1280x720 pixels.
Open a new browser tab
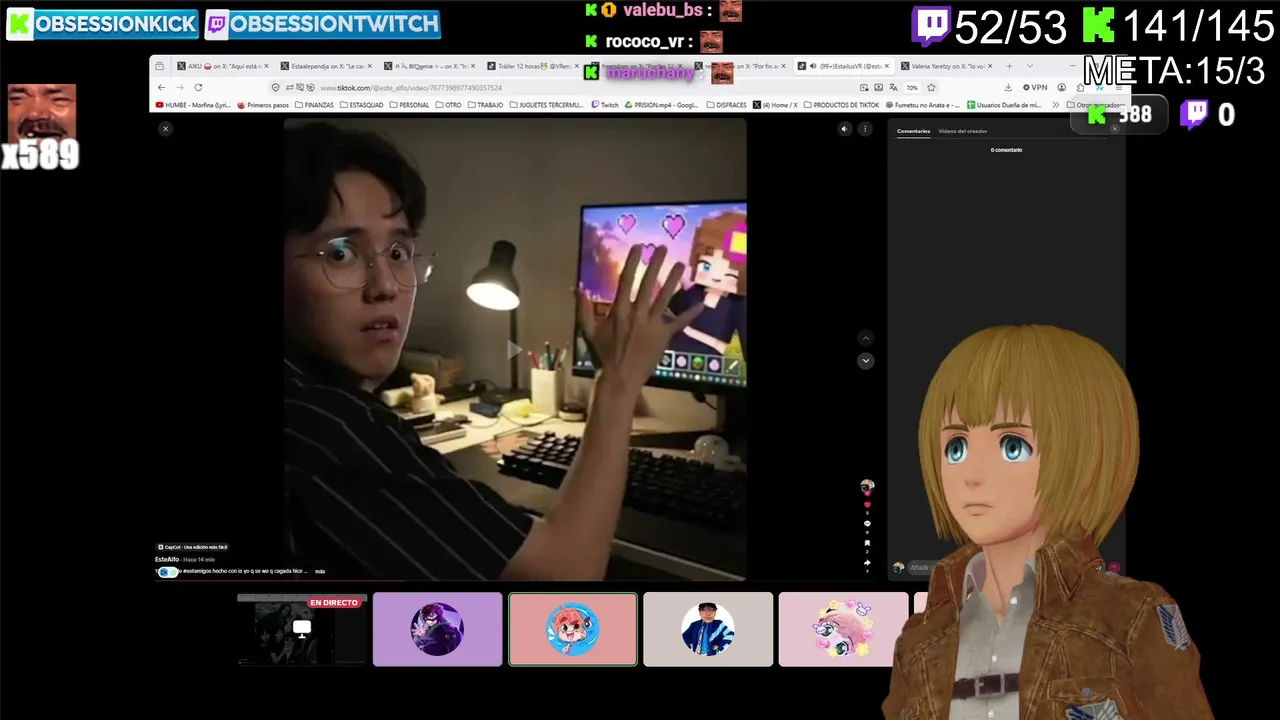pyautogui.click(x=1009, y=66)
